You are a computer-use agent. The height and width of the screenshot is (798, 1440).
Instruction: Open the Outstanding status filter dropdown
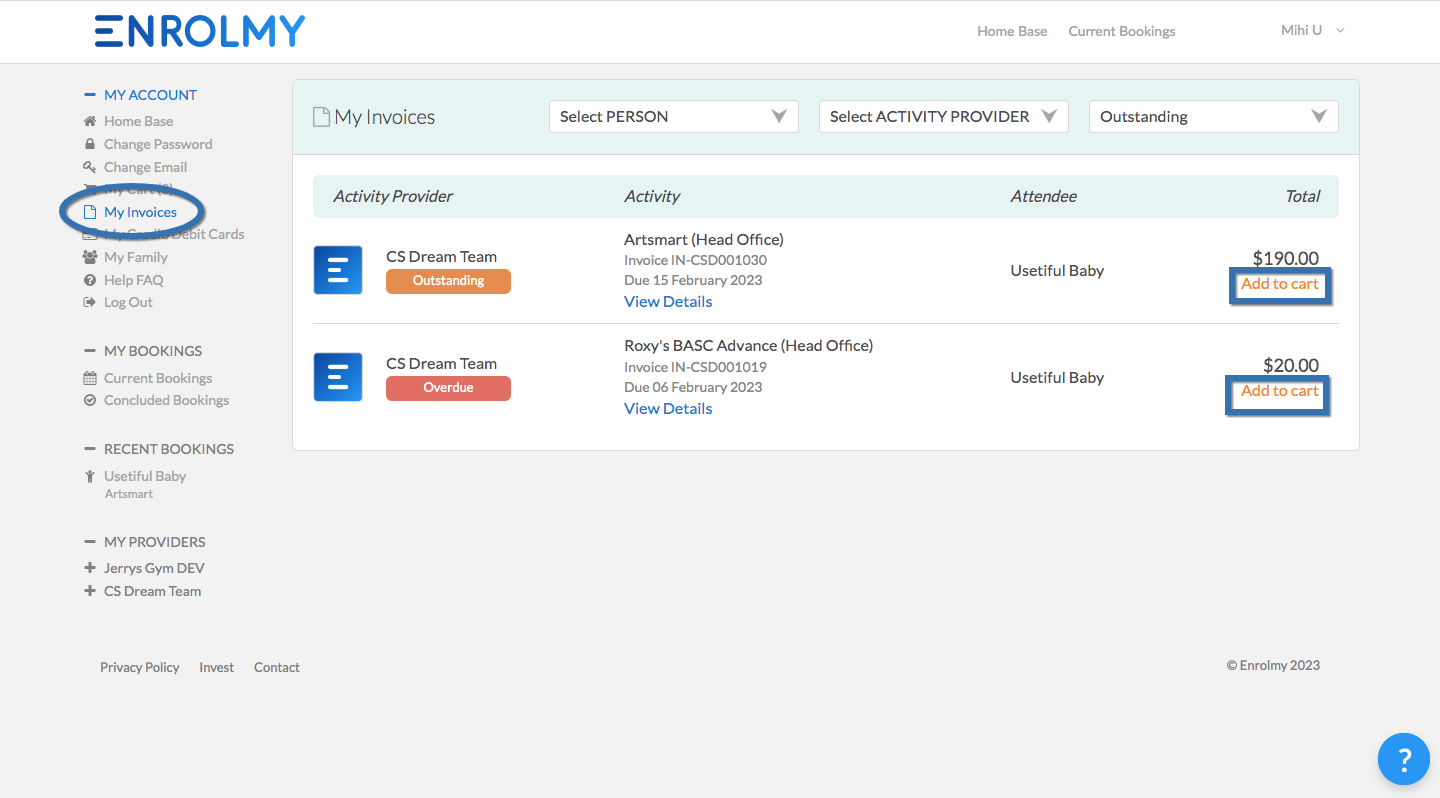[1214, 116]
